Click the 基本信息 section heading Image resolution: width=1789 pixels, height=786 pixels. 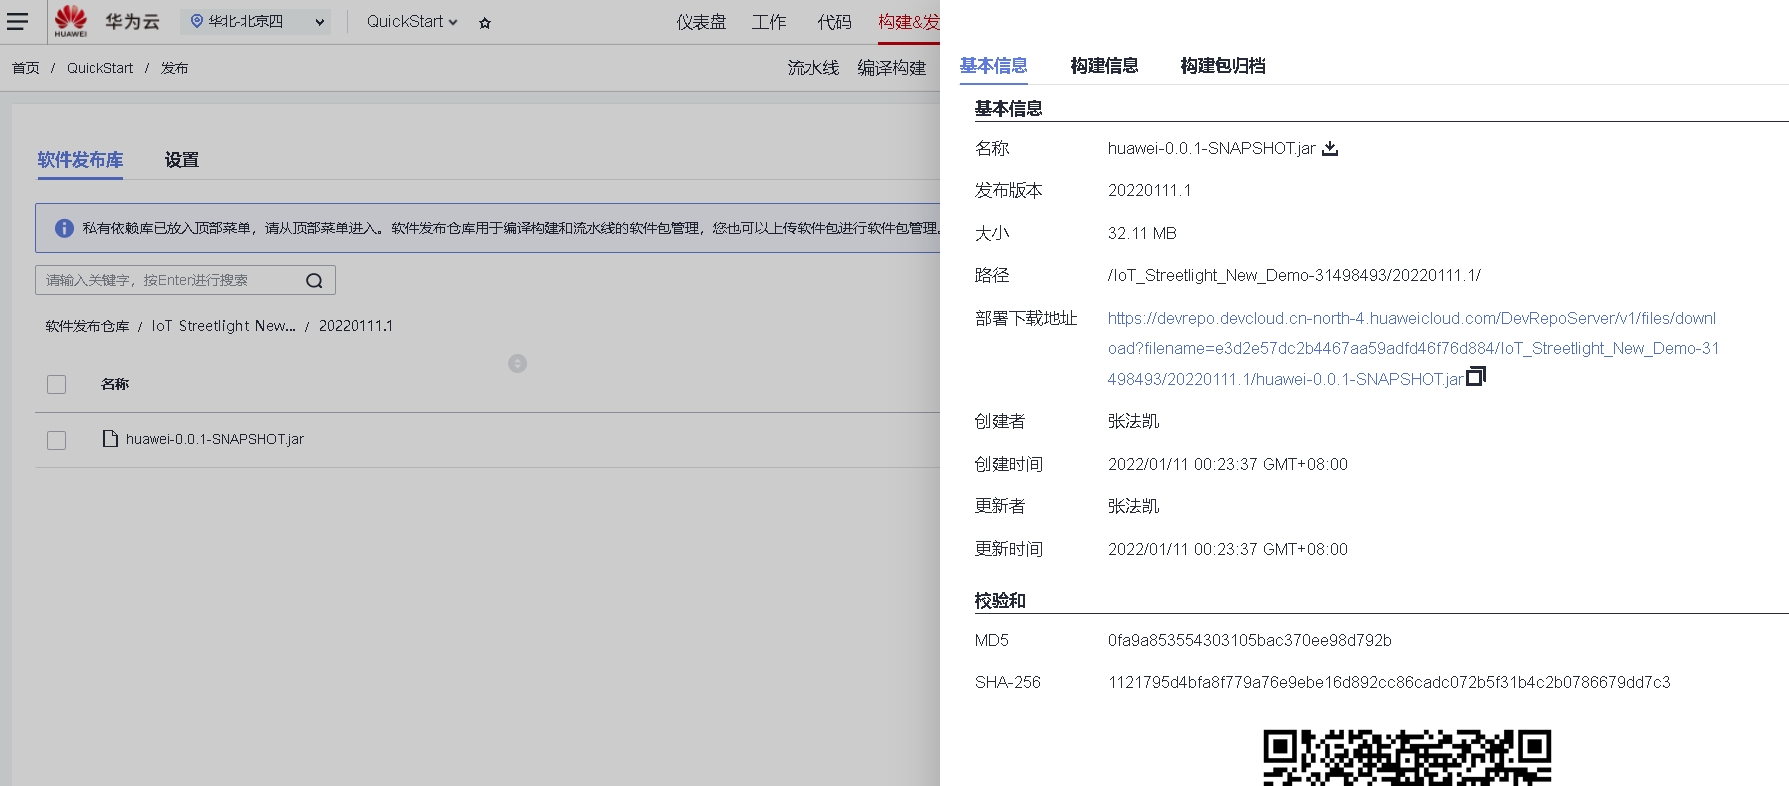(x=1008, y=108)
